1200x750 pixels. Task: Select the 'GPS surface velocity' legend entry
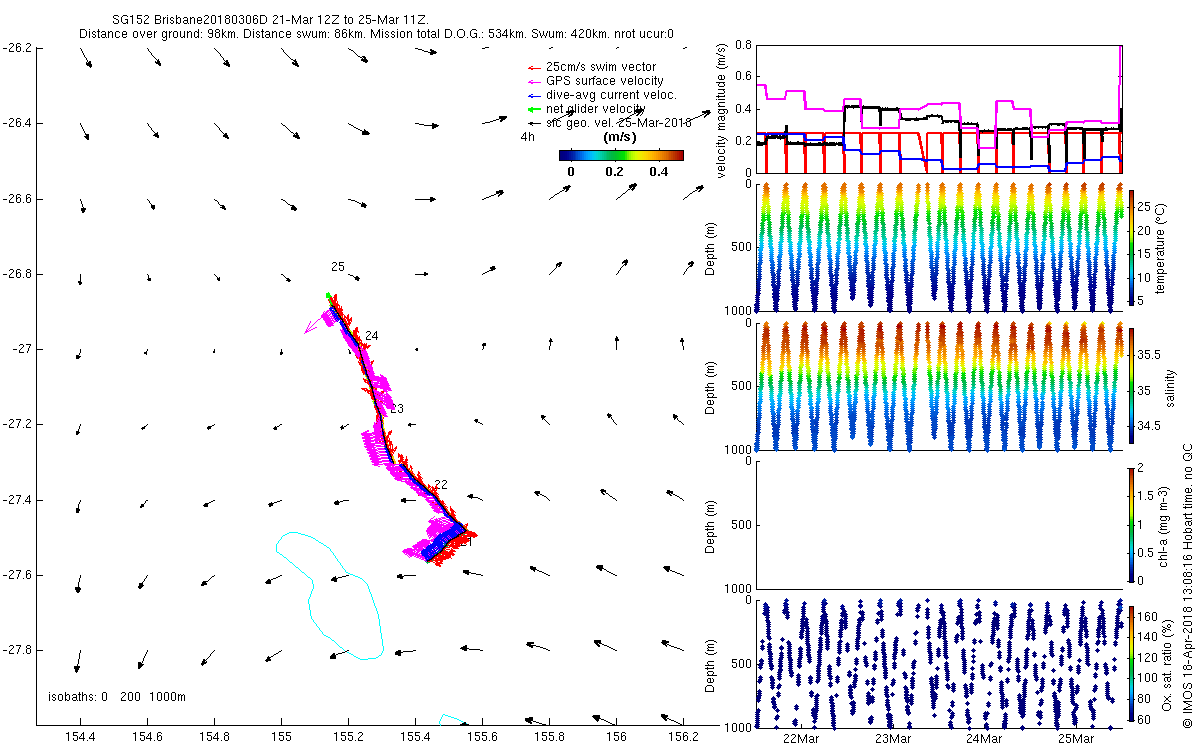(597, 81)
